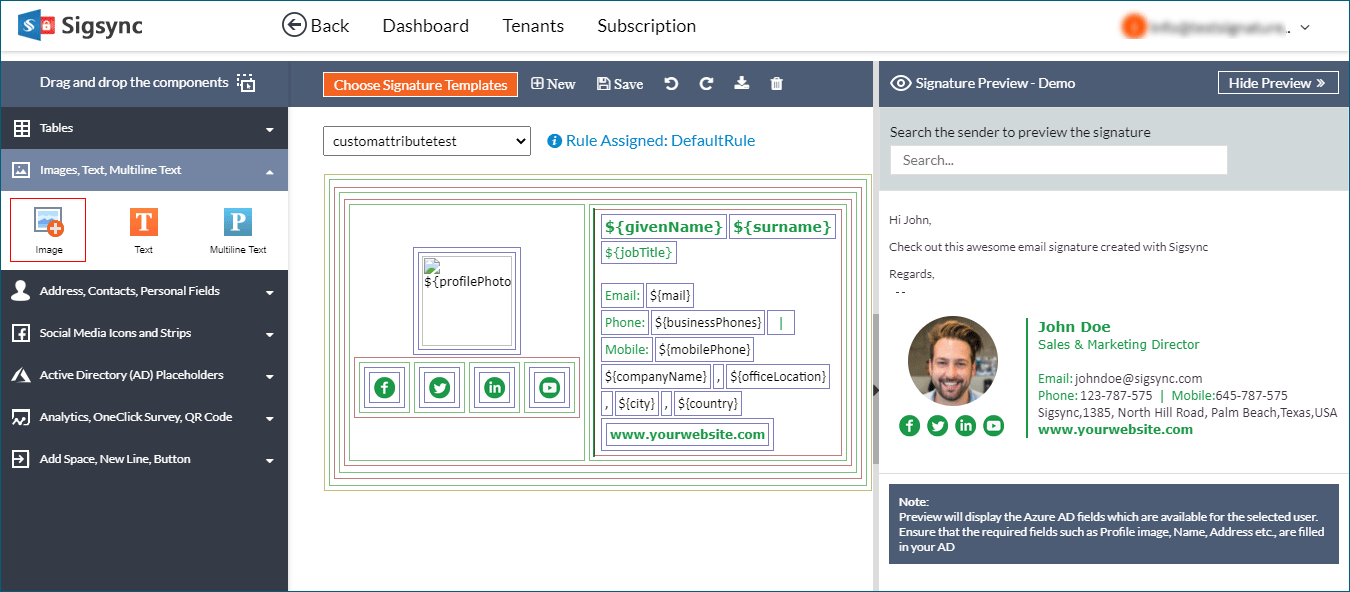Expand Analytics, OneClick Survey, QR Code section
1350x592 pixels.
(144, 417)
